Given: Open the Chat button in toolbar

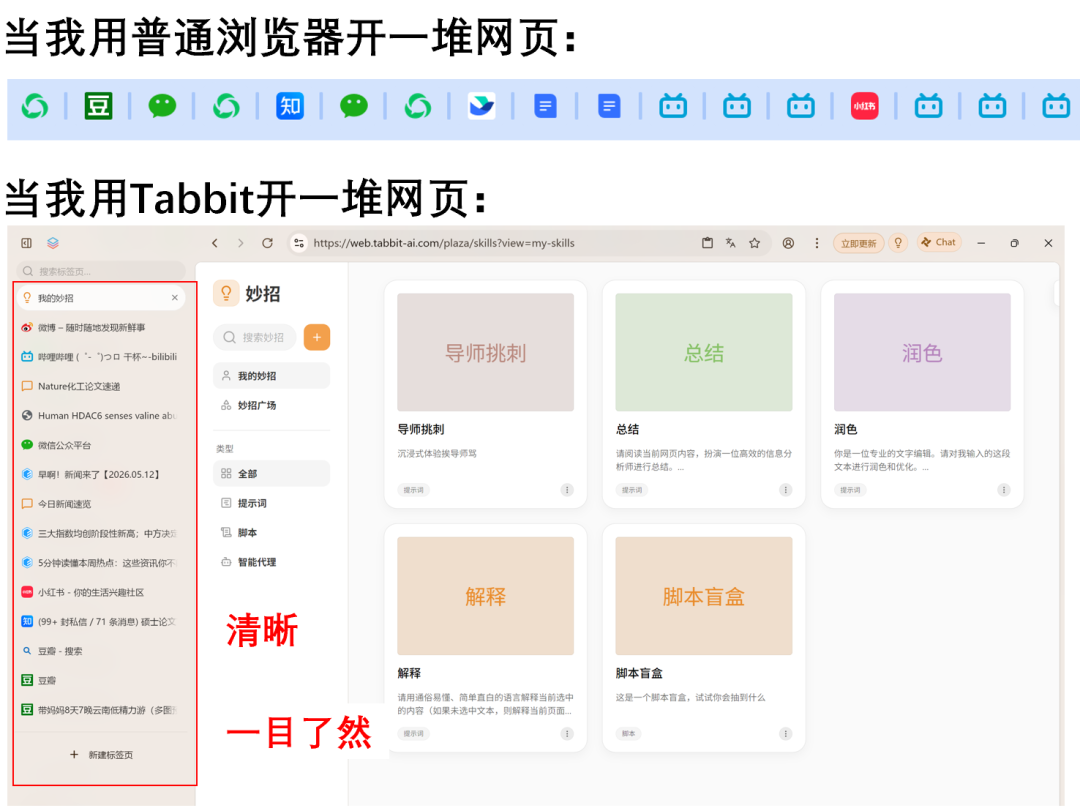Looking at the screenshot, I should click(939, 243).
